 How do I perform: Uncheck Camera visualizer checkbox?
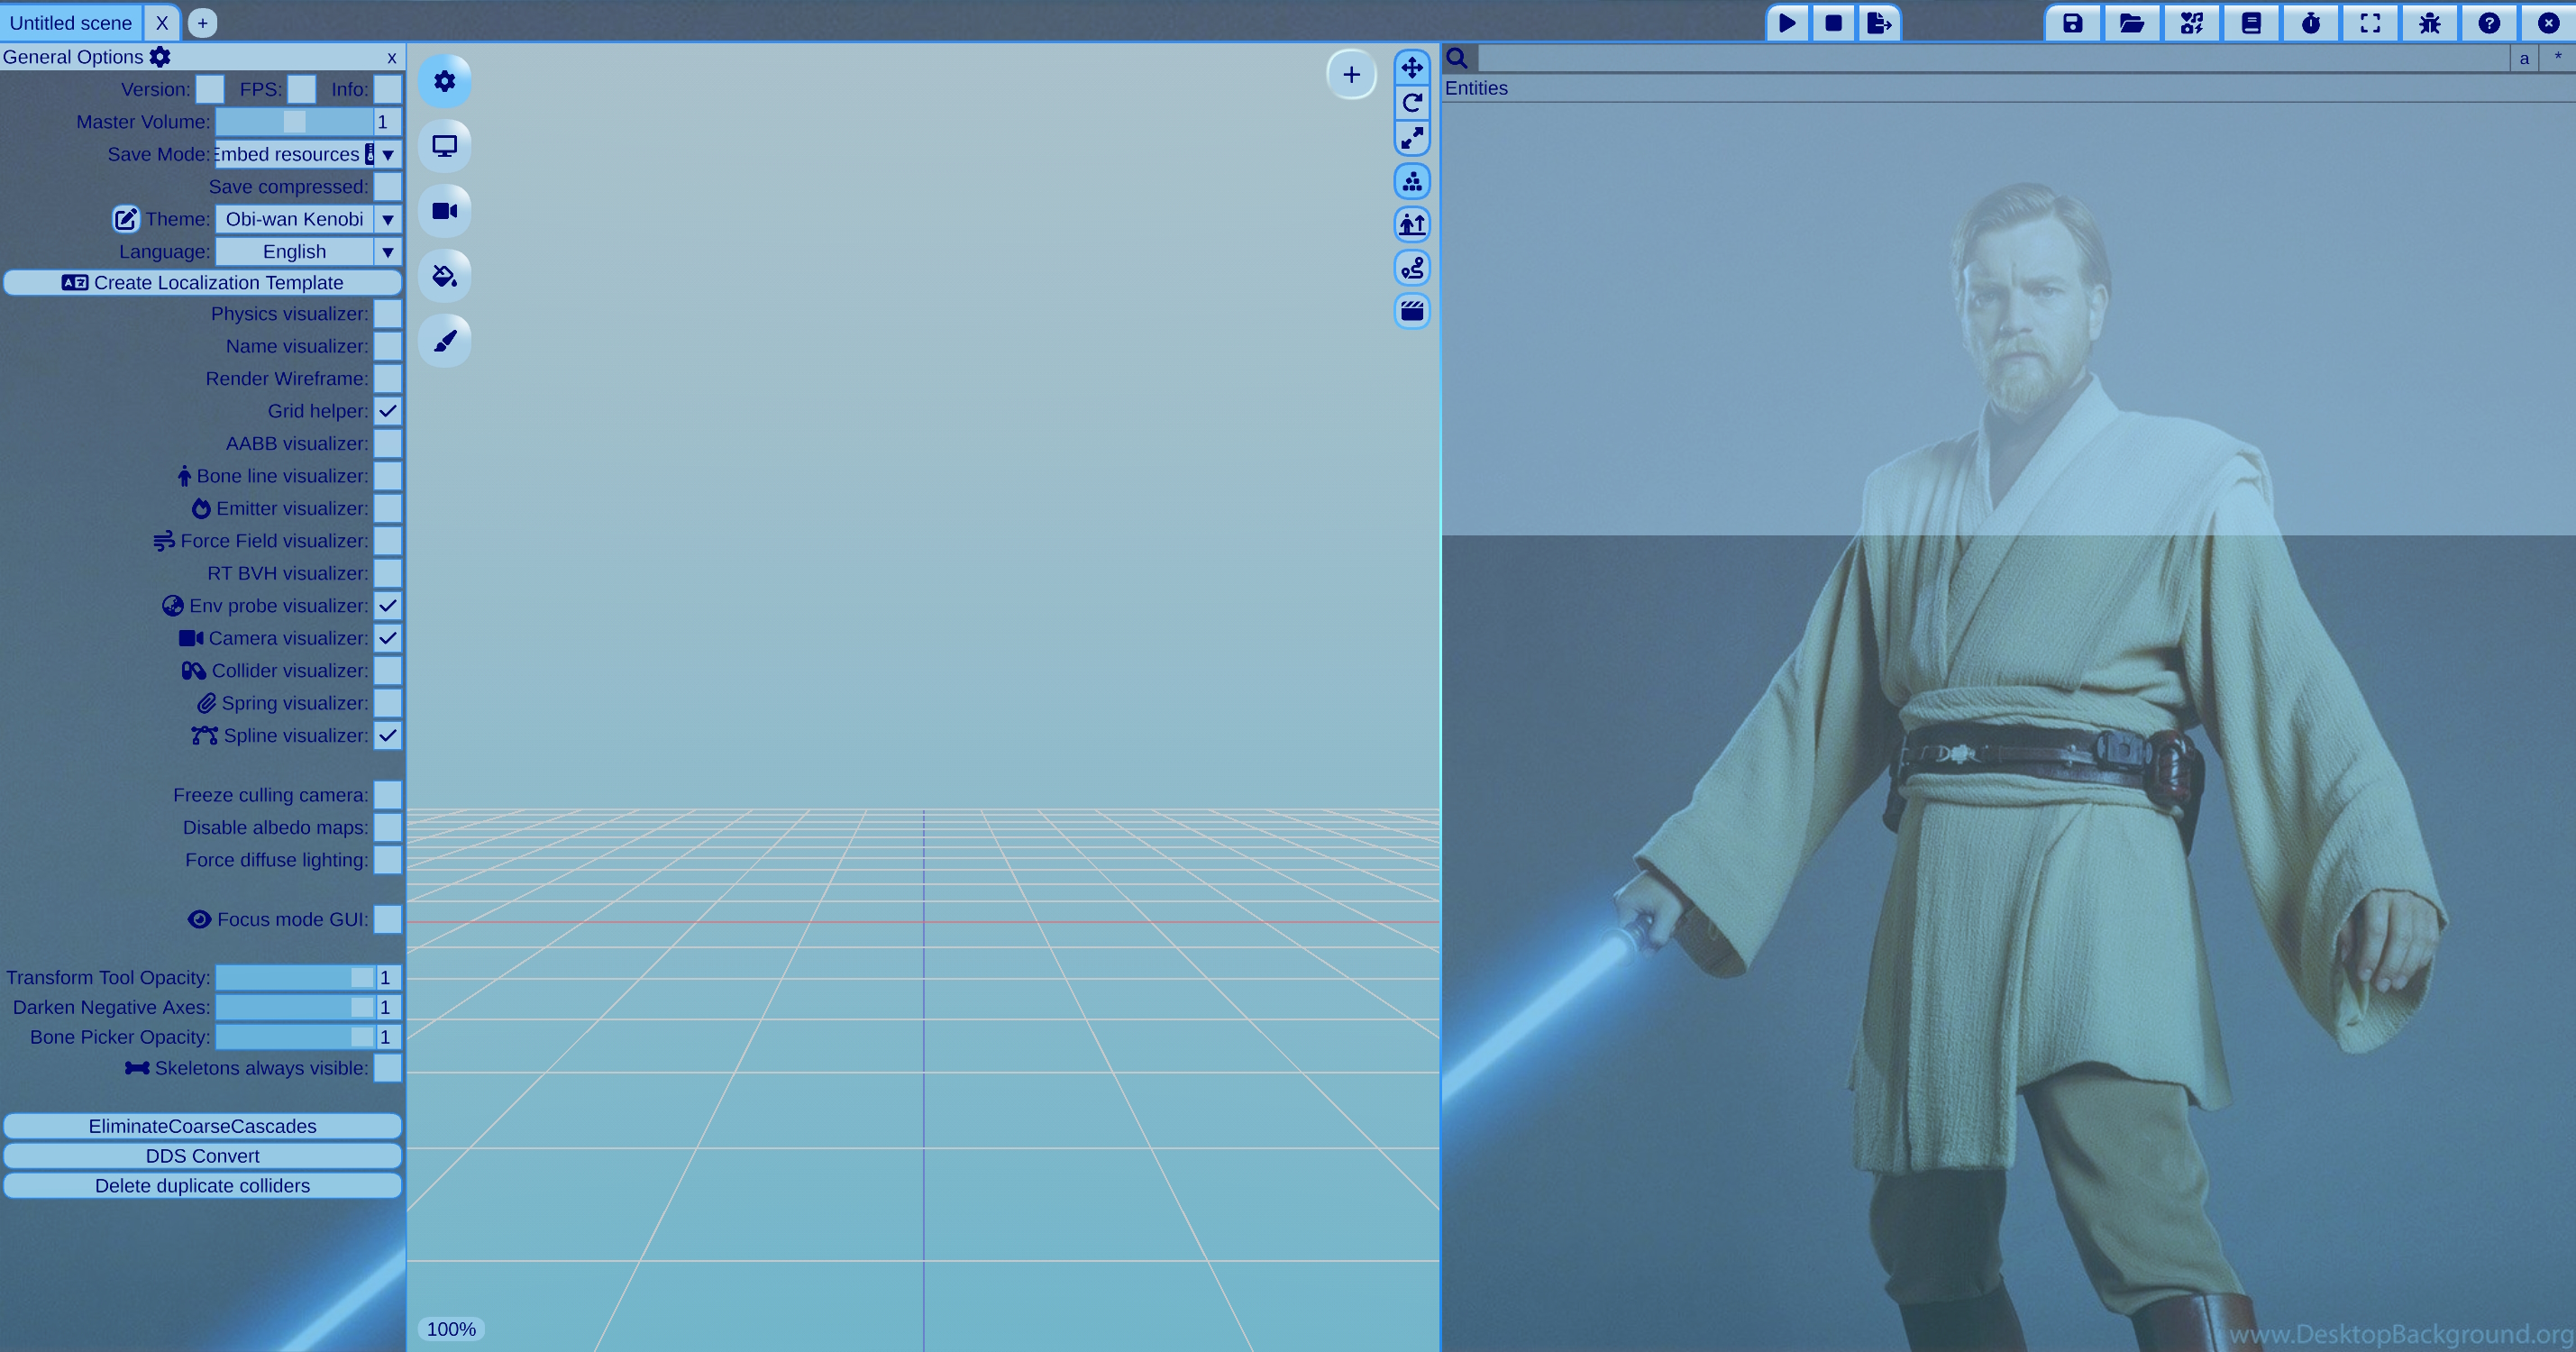tap(388, 638)
